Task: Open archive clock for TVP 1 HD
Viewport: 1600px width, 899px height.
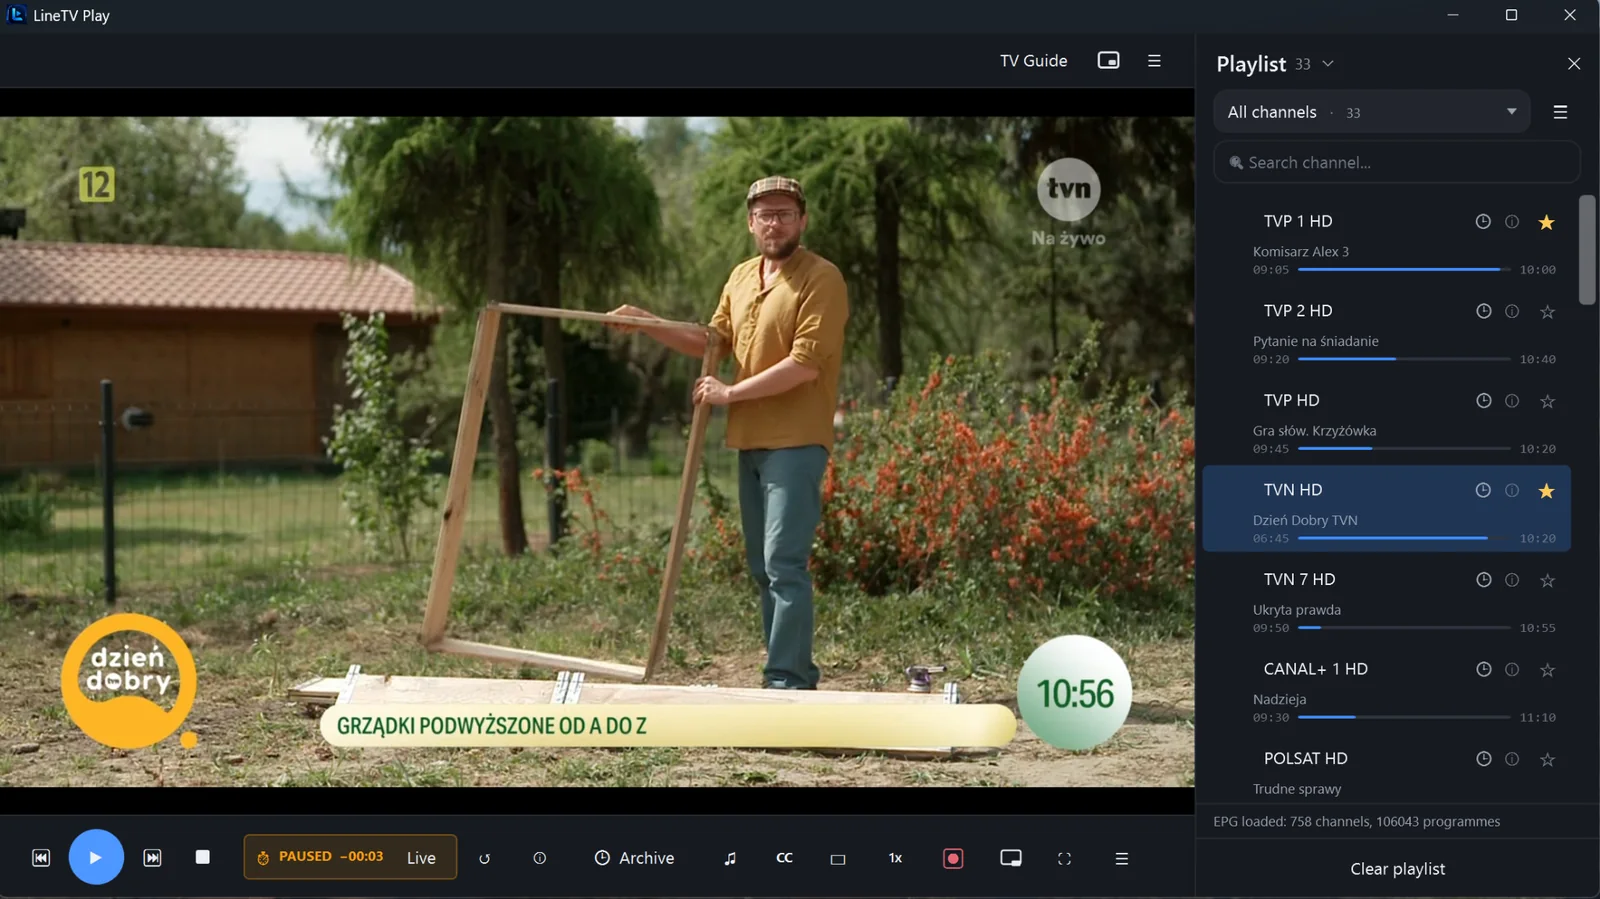Action: click(x=1483, y=222)
